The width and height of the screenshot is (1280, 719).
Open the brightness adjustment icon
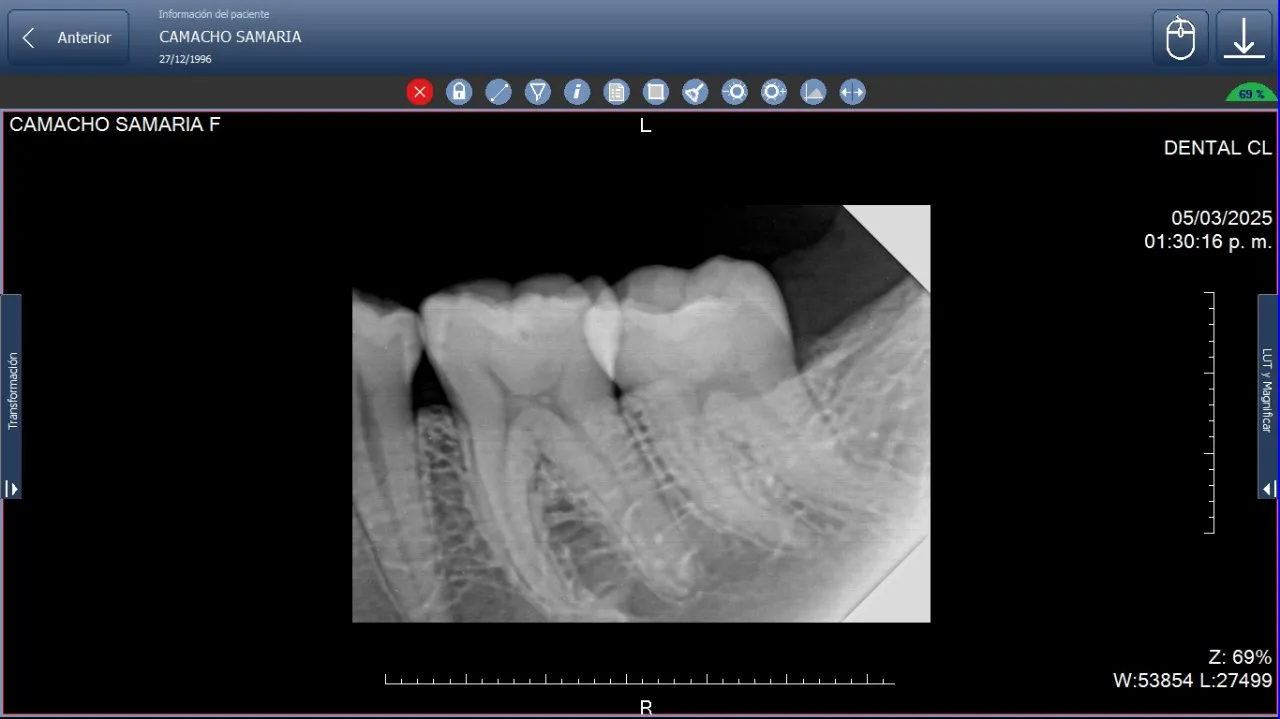[734, 92]
